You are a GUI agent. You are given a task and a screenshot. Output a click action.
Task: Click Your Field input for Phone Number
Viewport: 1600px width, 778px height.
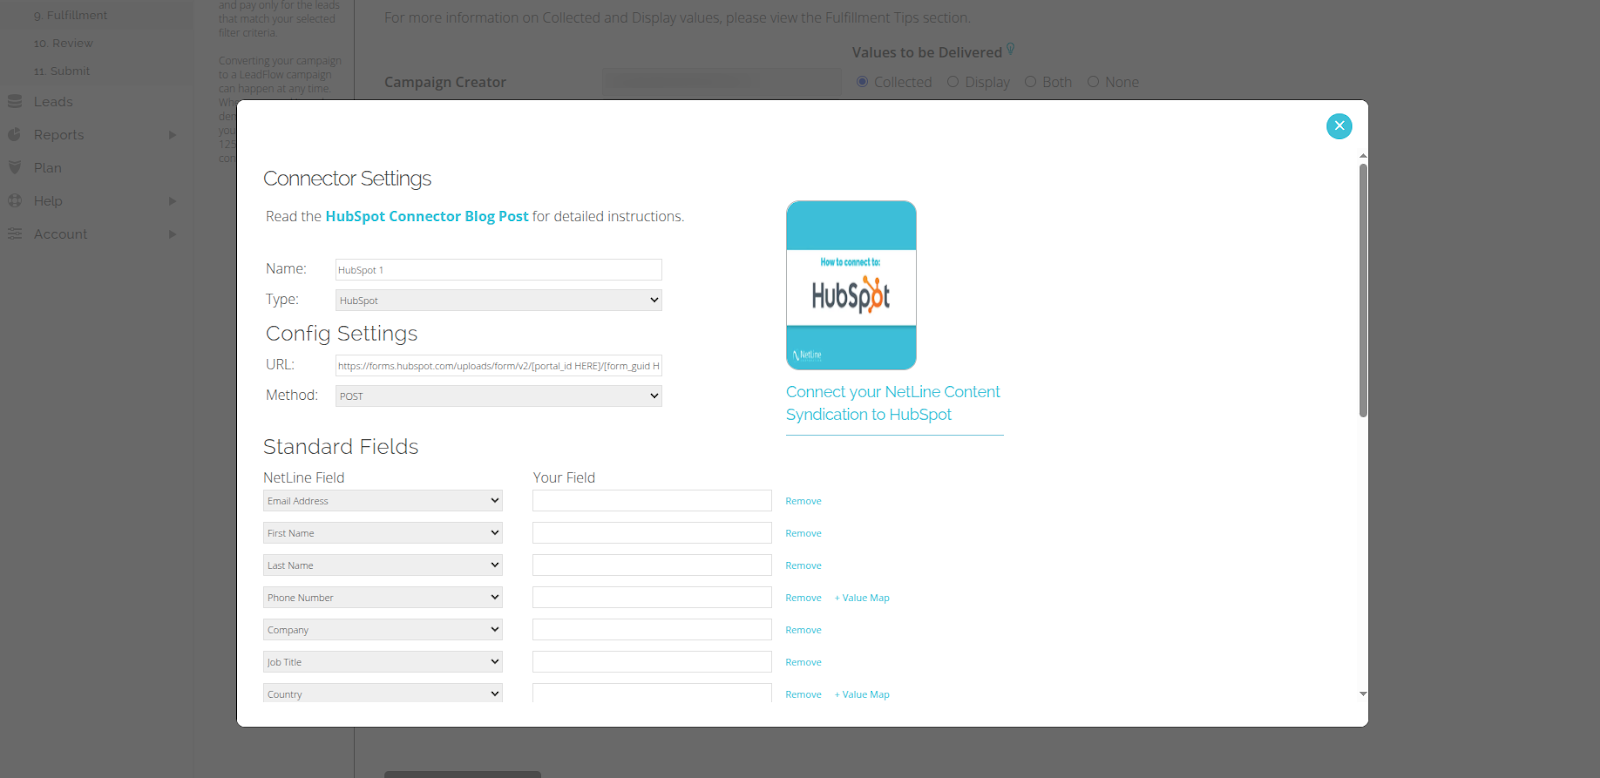[x=652, y=597]
